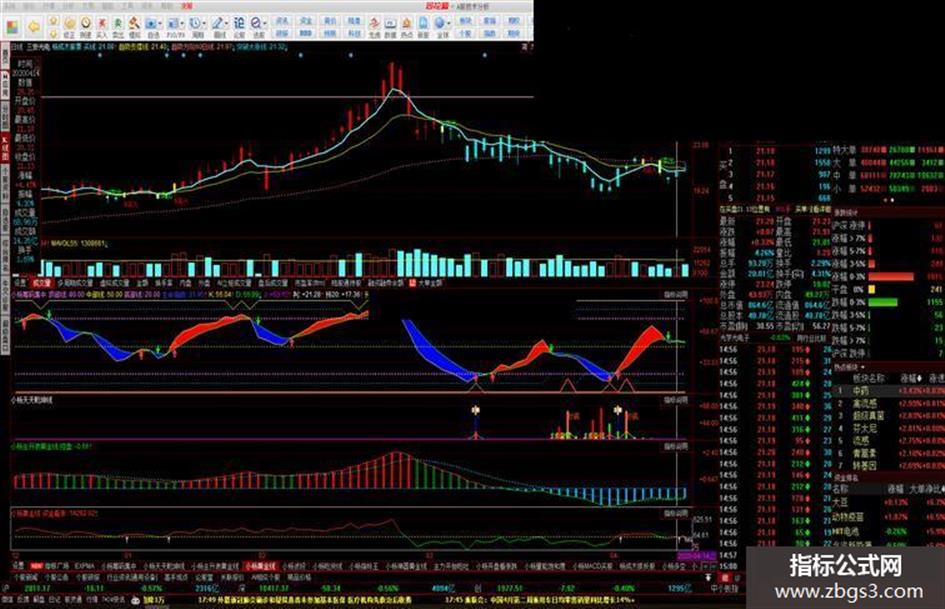Click the 大单净比 column header
The width and height of the screenshot is (945, 609).
click(x=927, y=489)
